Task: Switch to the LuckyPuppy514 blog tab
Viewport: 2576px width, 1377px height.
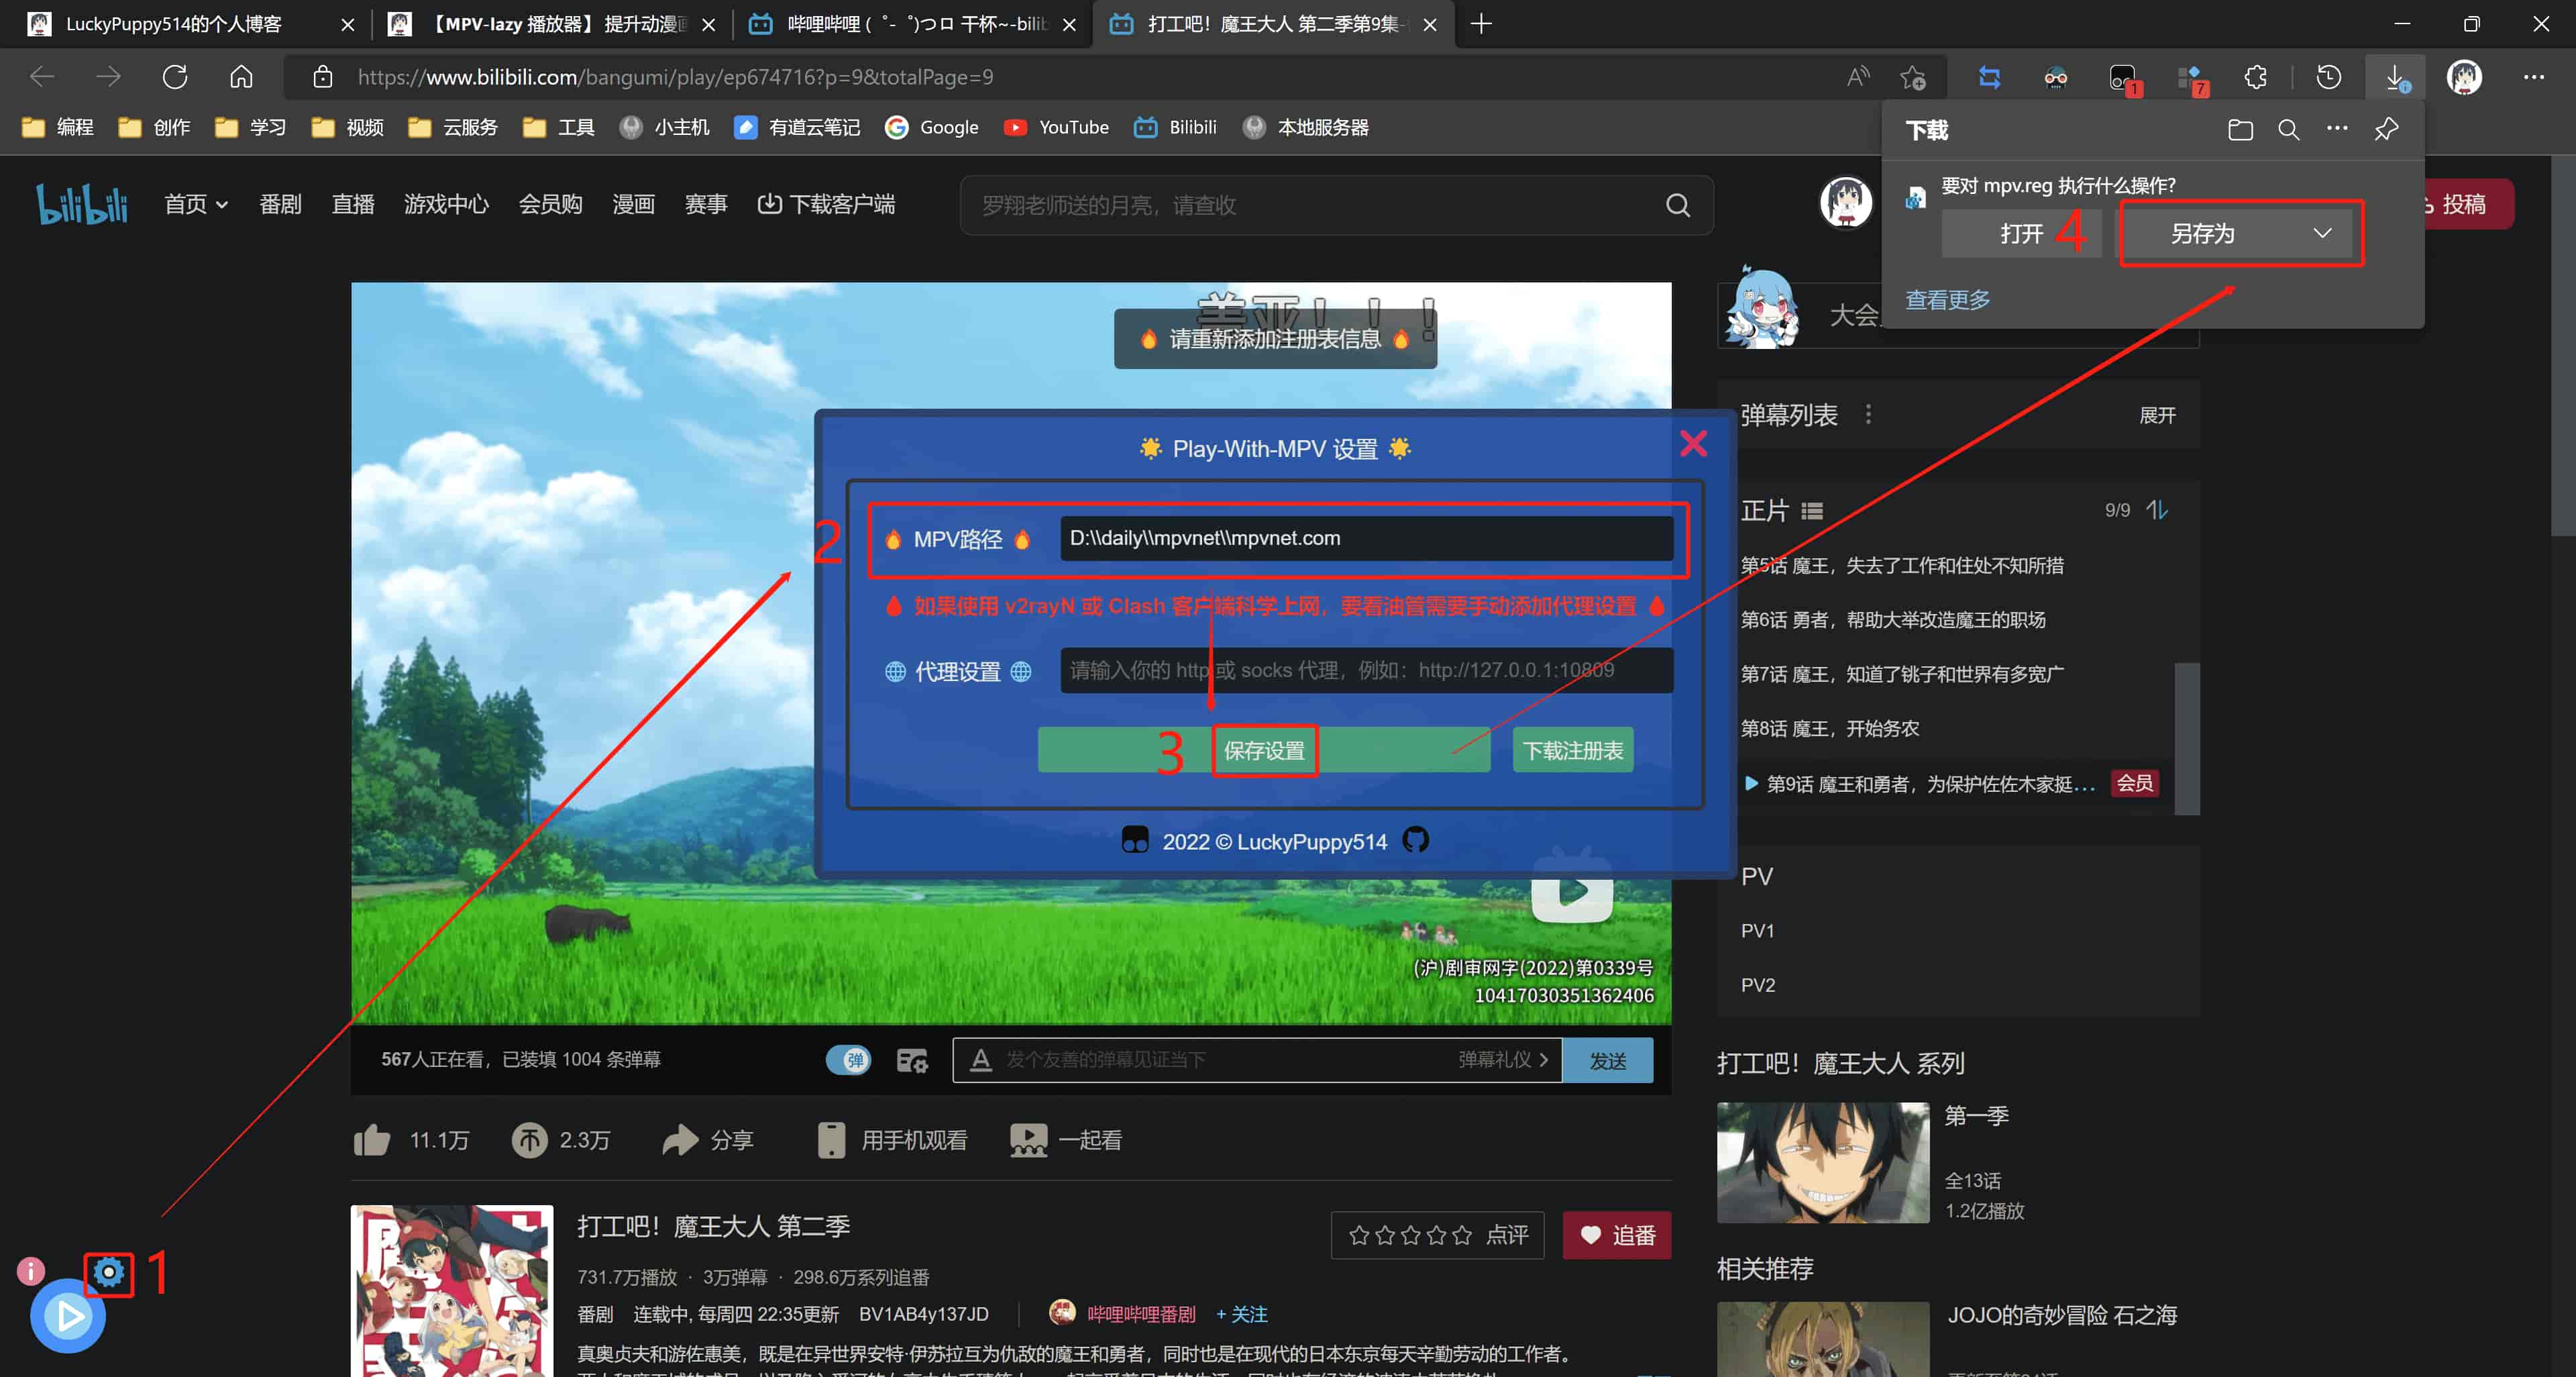Action: 174,24
